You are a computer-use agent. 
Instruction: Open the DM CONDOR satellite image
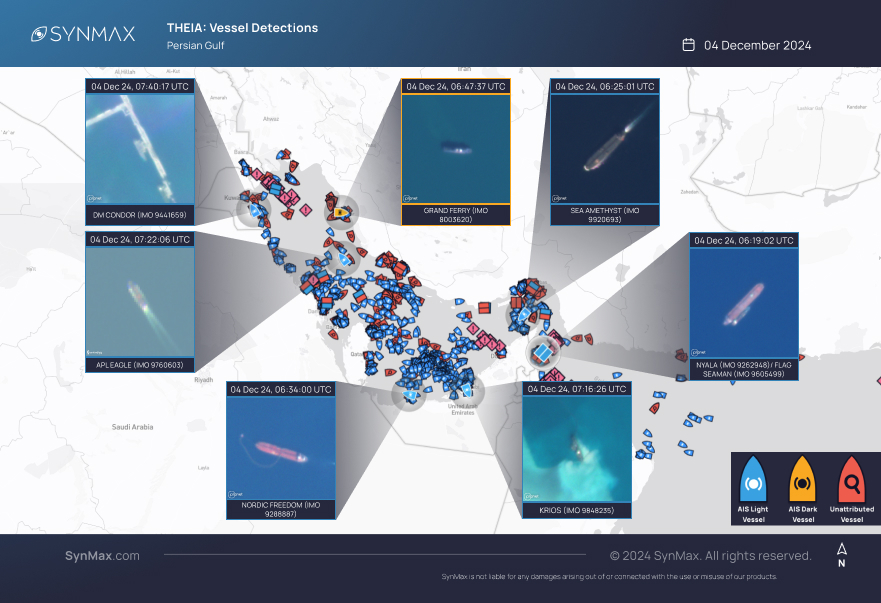pyautogui.click(x=140, y=148)
